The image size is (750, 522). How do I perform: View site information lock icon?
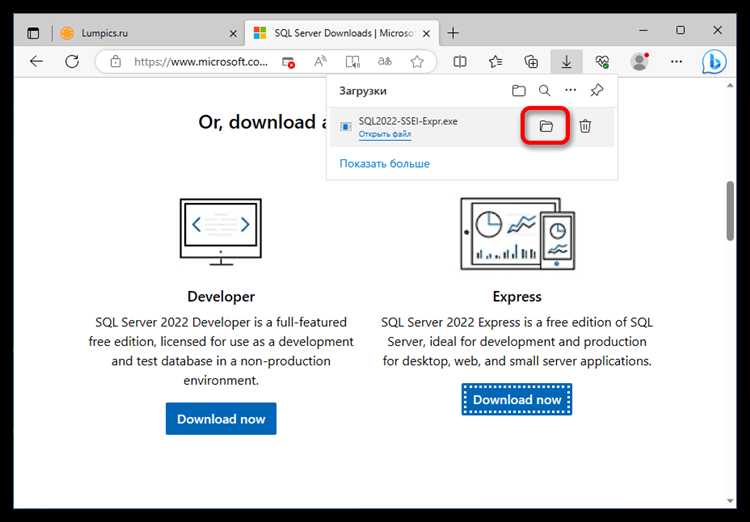[115, 61]
